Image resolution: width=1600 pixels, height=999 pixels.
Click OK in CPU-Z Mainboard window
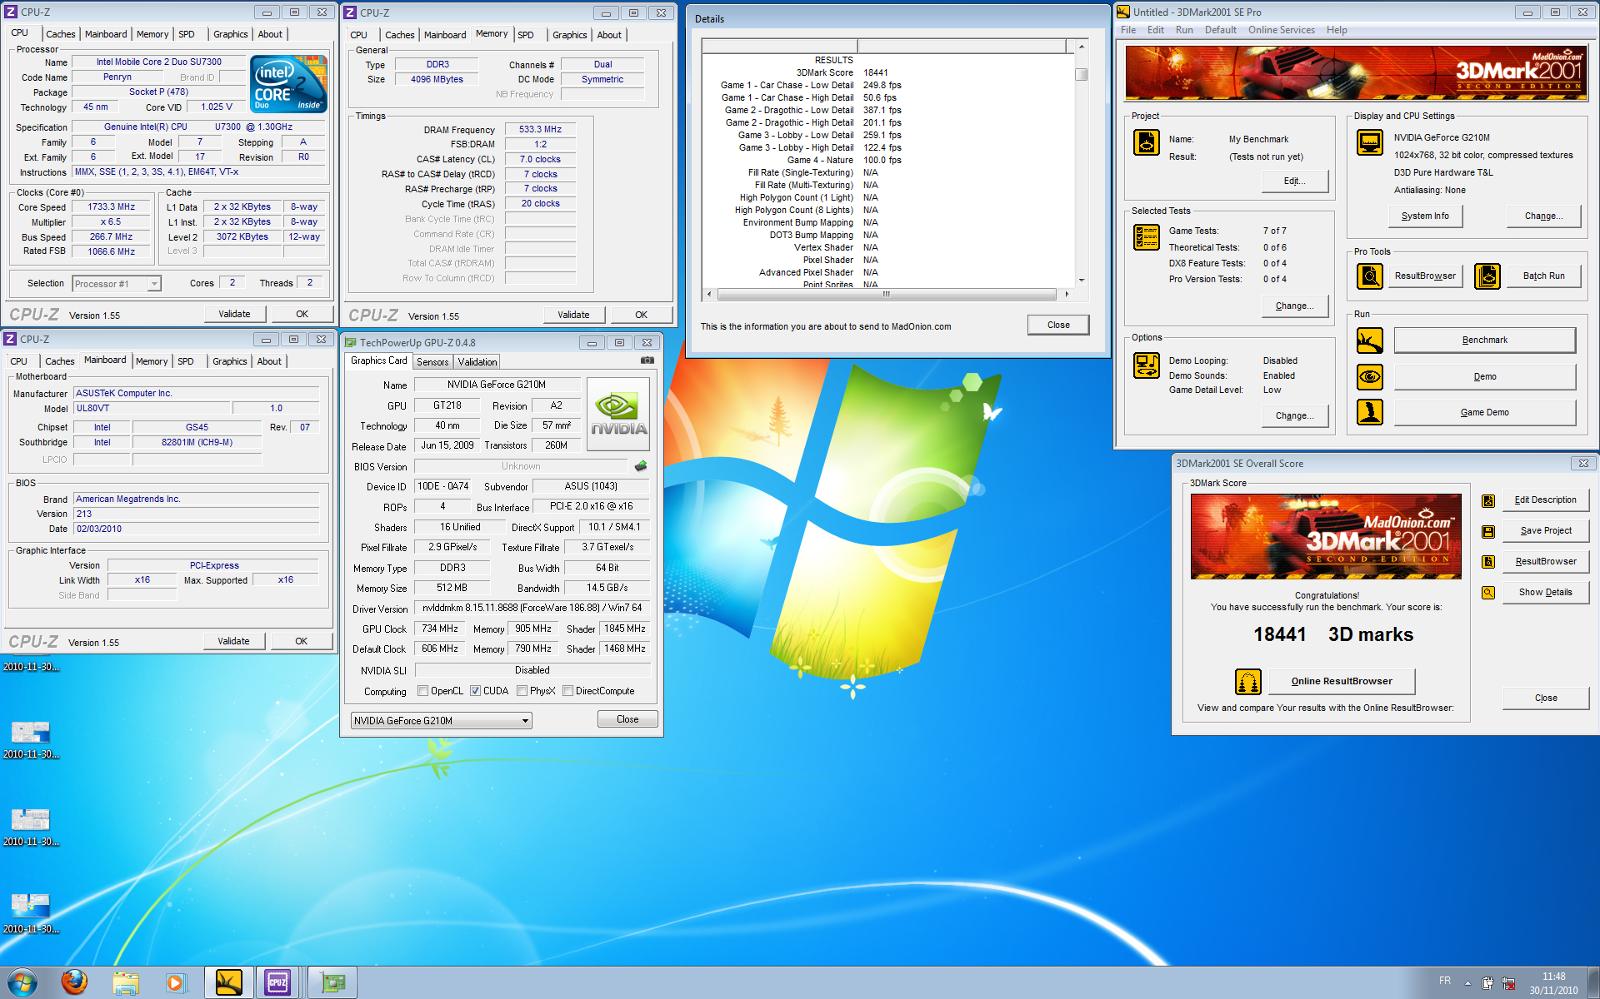[x=301, y=641]
